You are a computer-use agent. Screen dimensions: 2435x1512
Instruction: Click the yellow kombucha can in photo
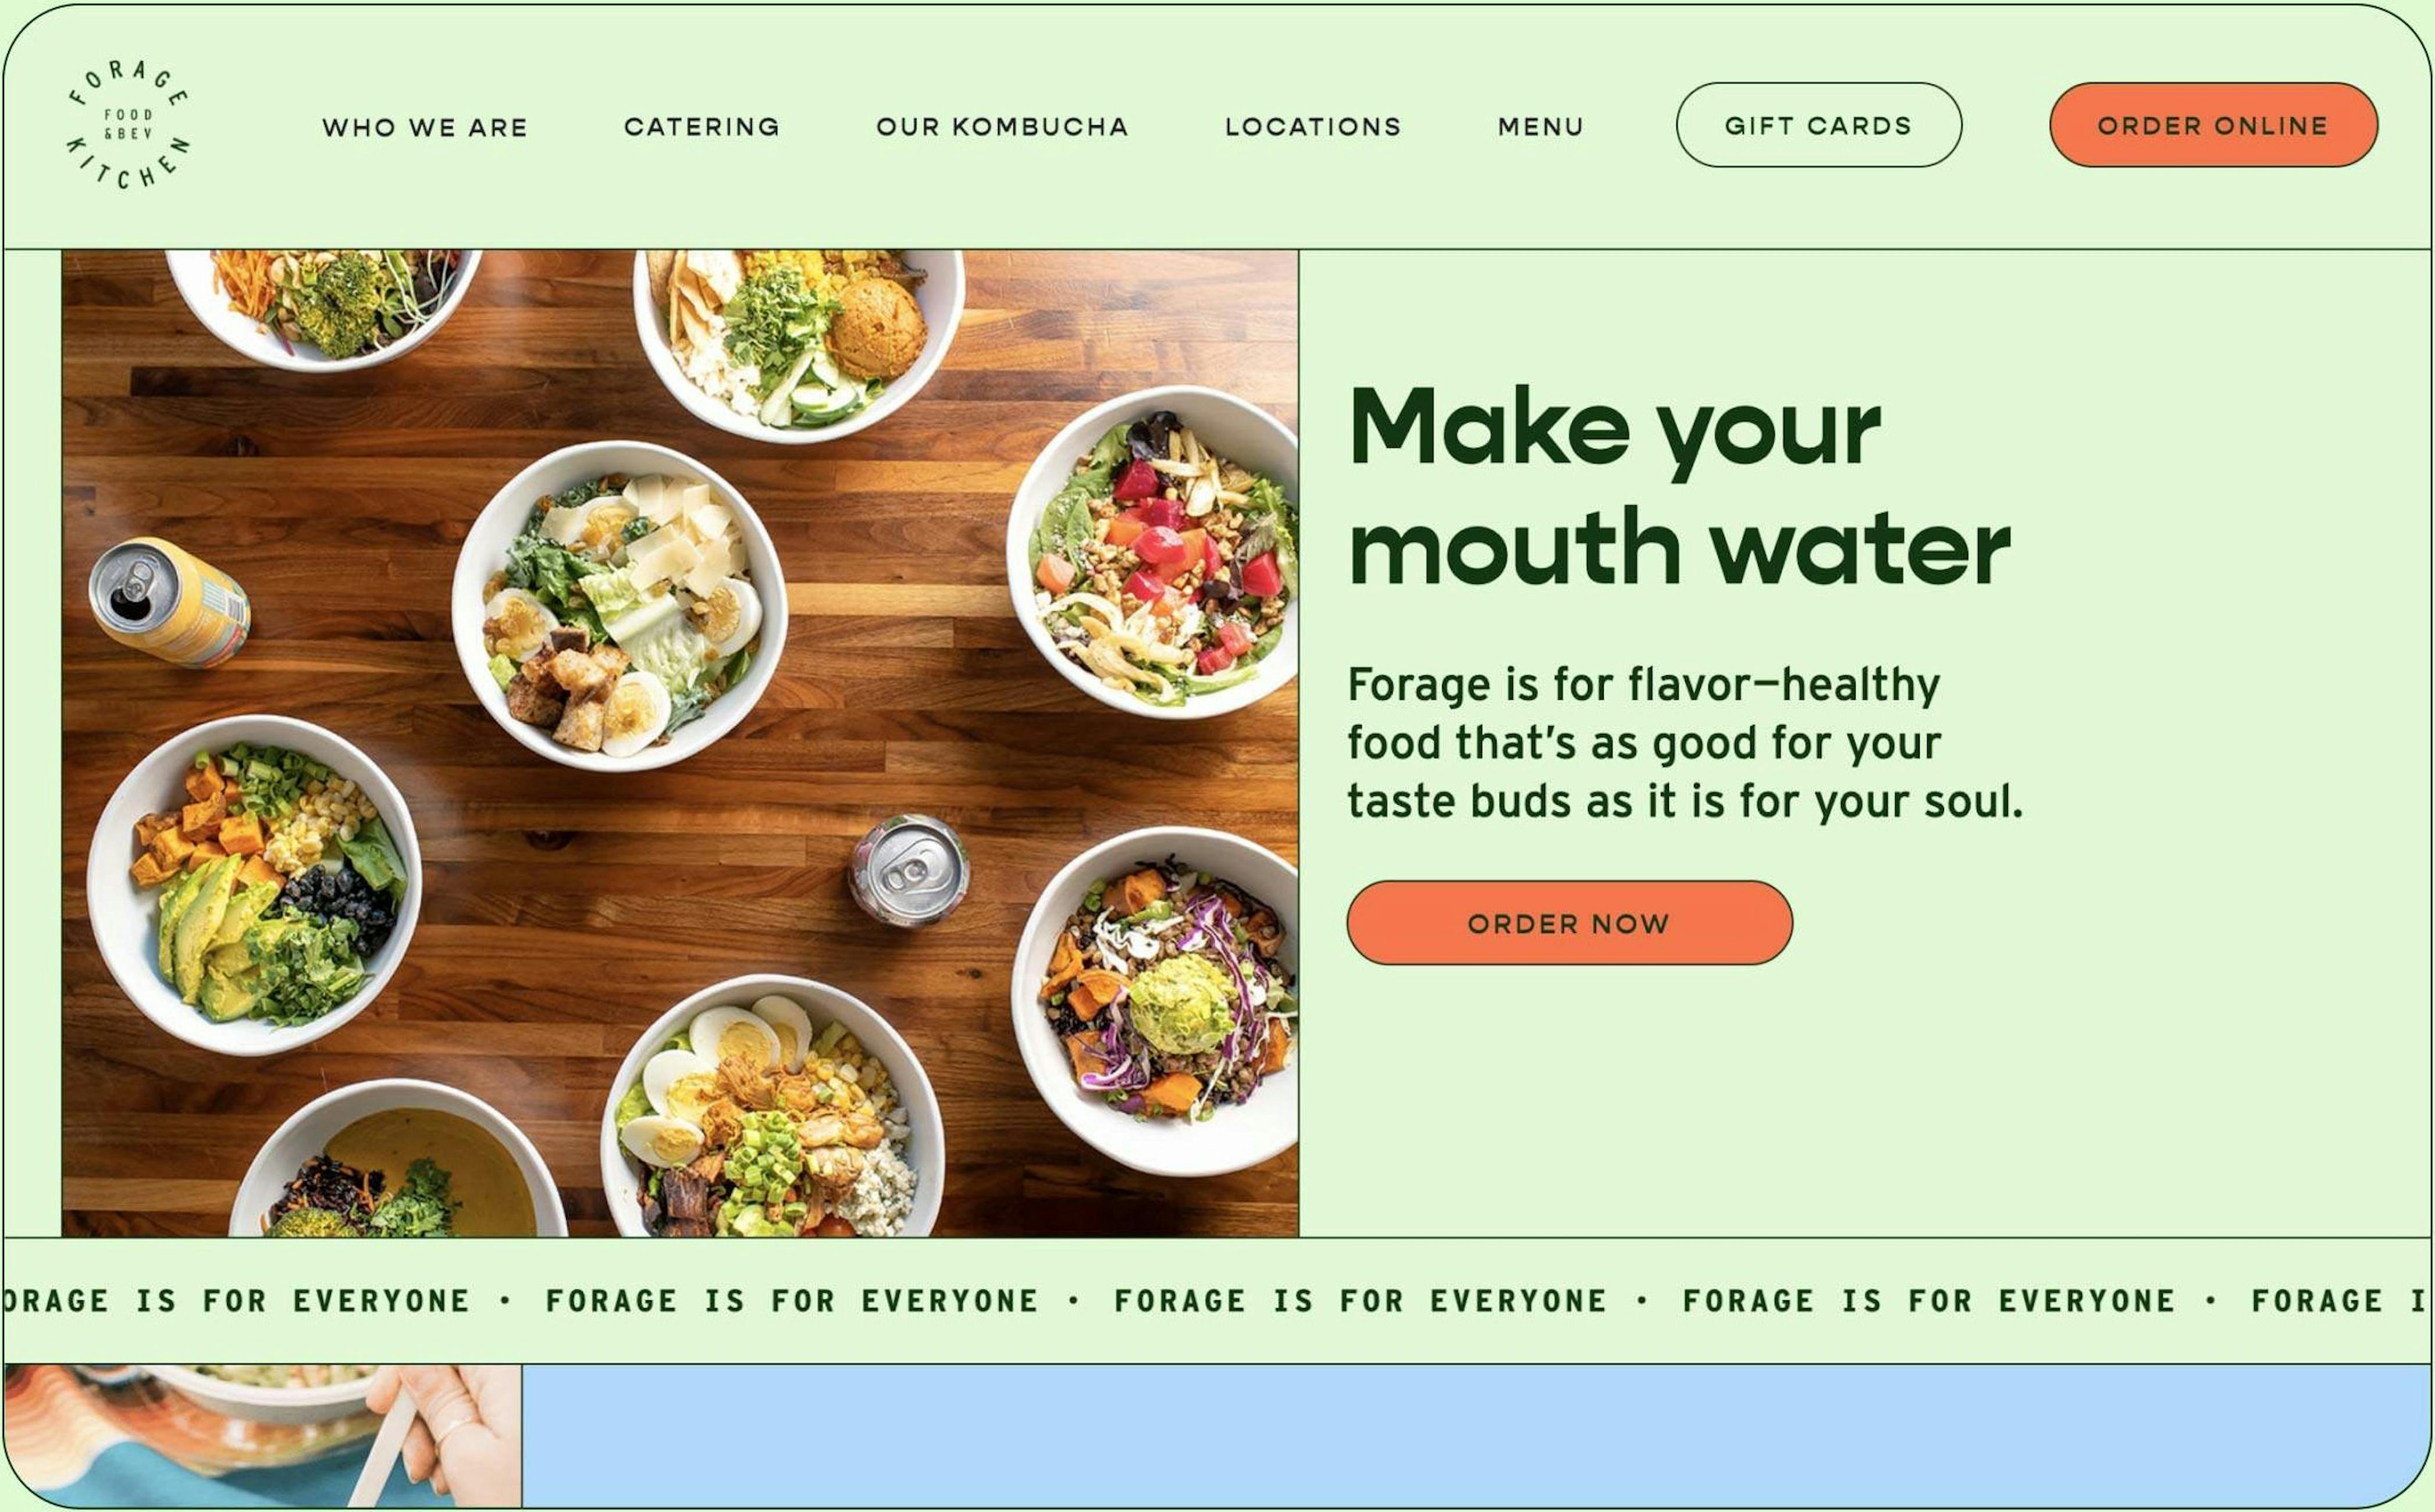point(169,602)
